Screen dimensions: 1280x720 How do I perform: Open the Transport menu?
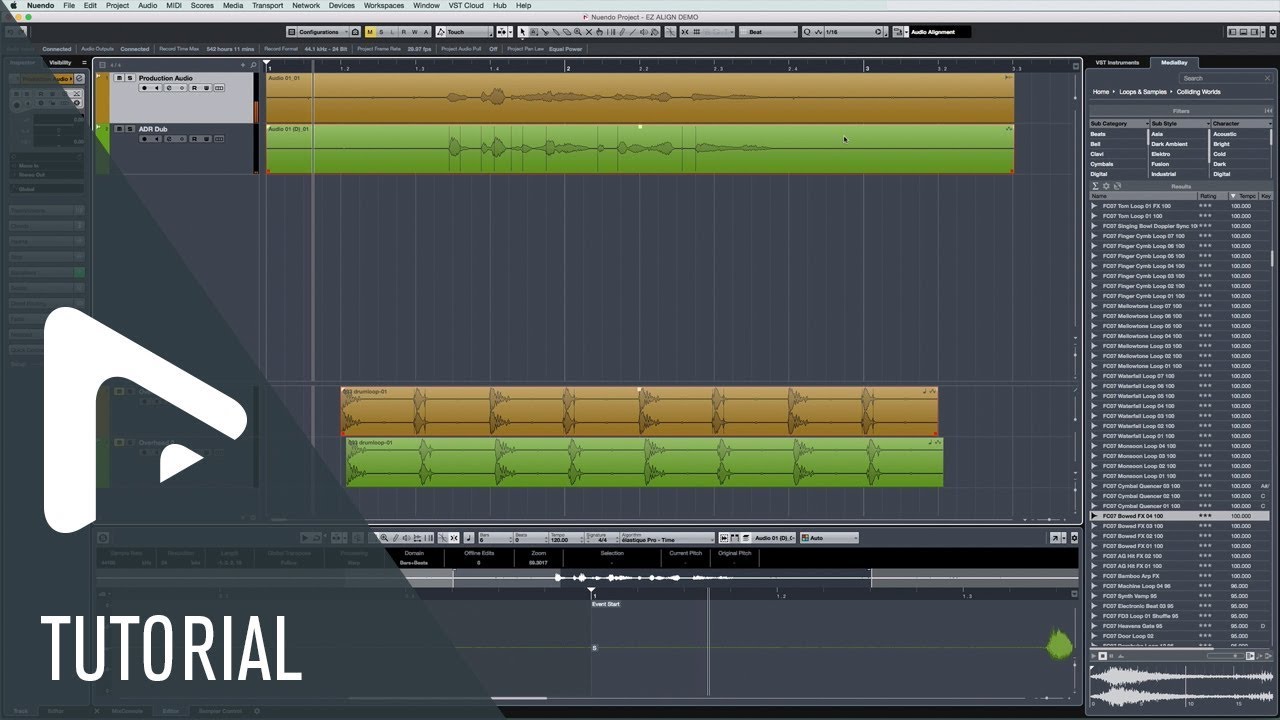coord(267,5)
